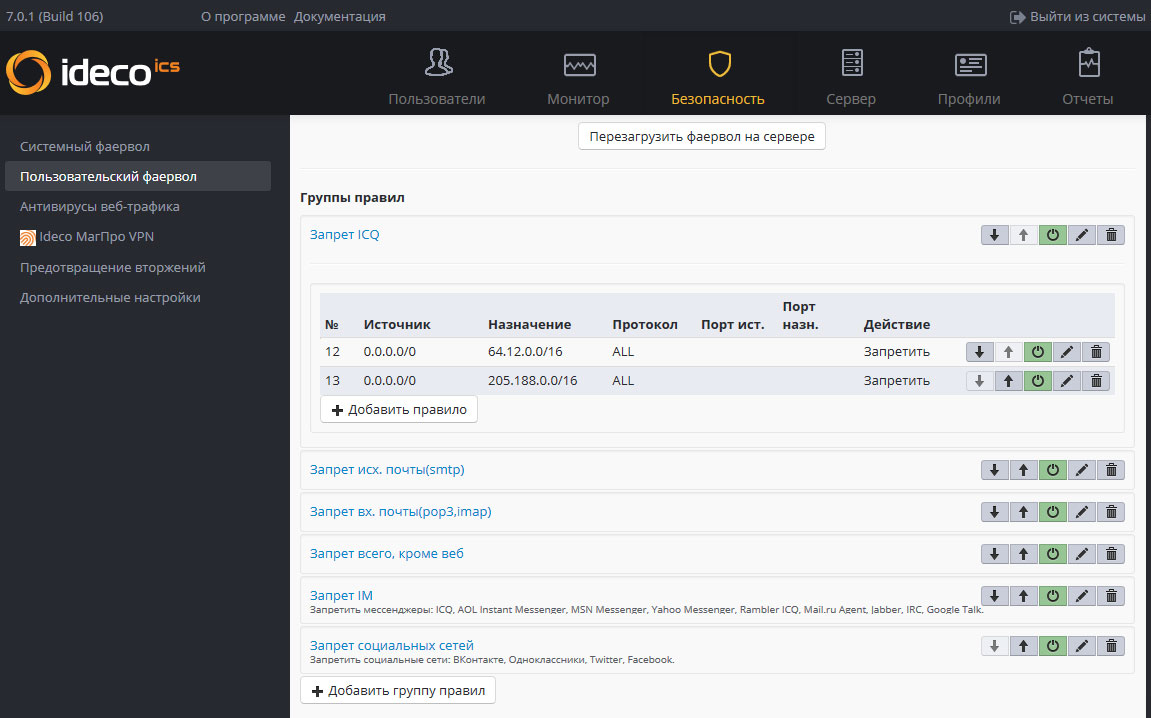Toggle power for Запрет всего, кроме веб
This screenshot has height=718, width=1151.
pyautogui.click(x=1053, y=554)
